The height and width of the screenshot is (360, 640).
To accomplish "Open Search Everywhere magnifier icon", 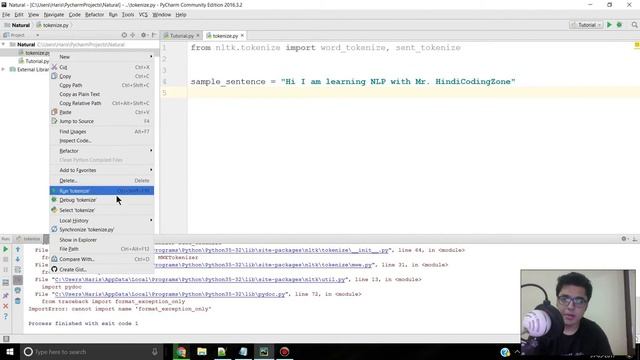I will point(634,25).
